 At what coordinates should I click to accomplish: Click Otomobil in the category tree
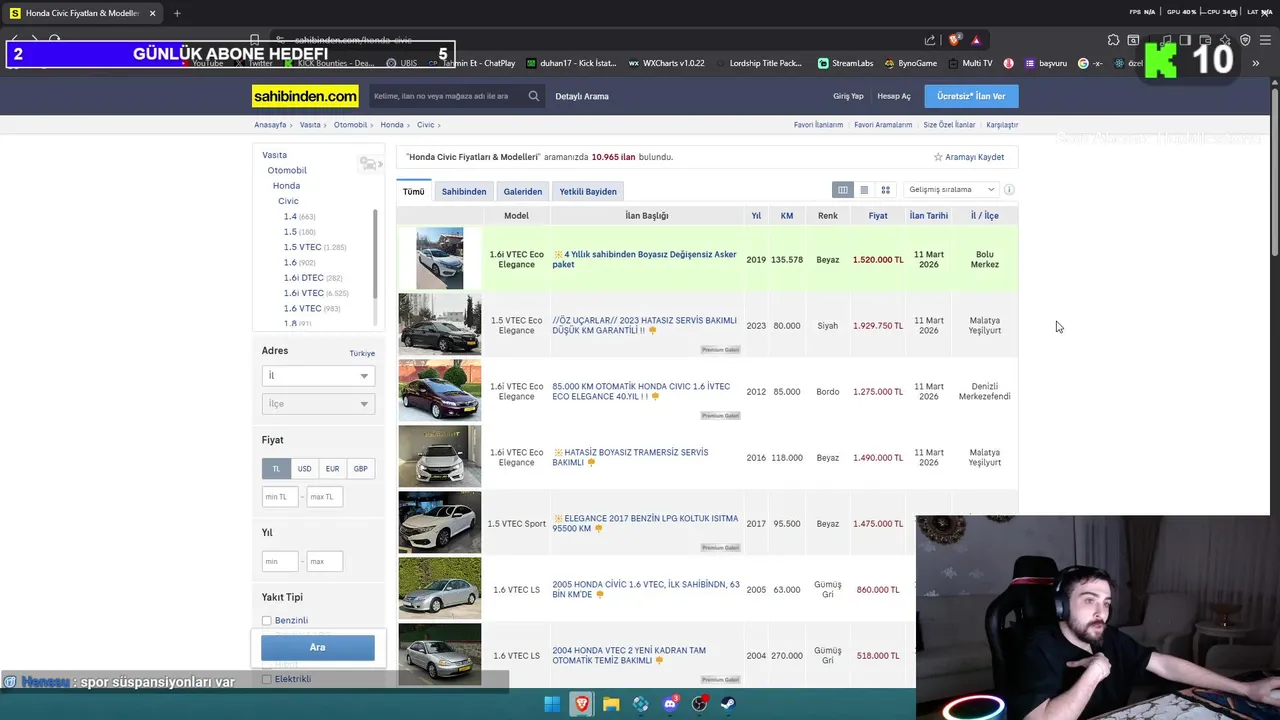tap(287, 170)
